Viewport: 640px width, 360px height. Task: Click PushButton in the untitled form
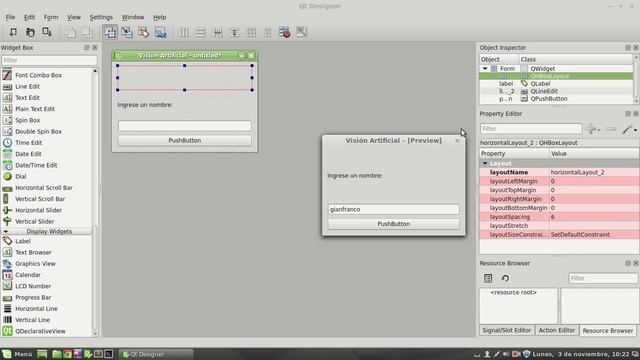[x=184, y=140]
